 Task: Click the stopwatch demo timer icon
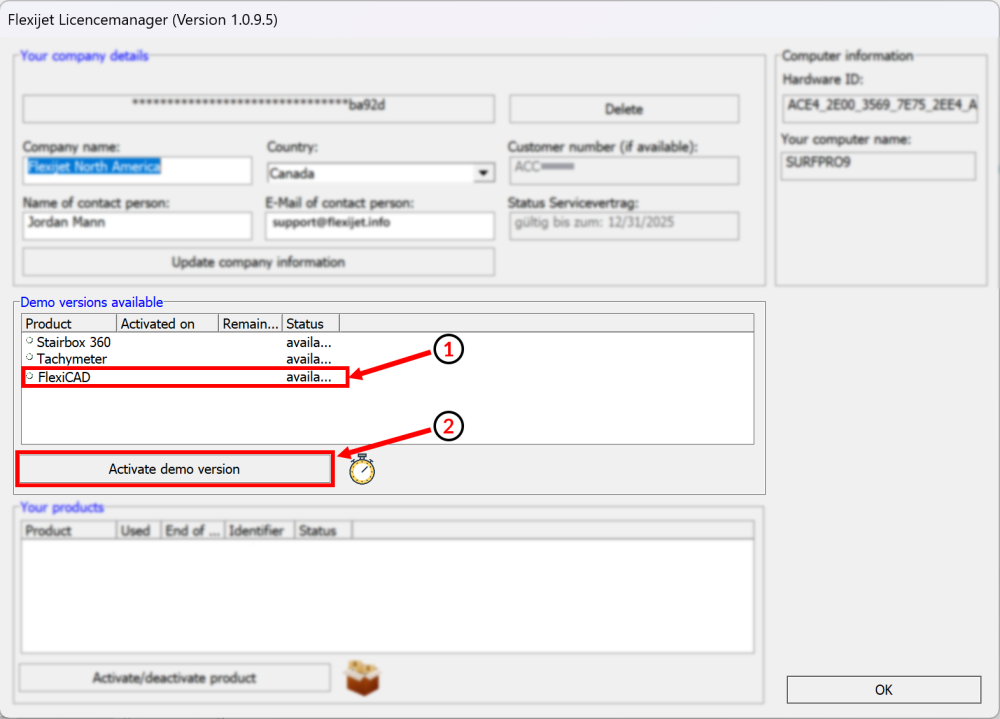coord(362,469)
